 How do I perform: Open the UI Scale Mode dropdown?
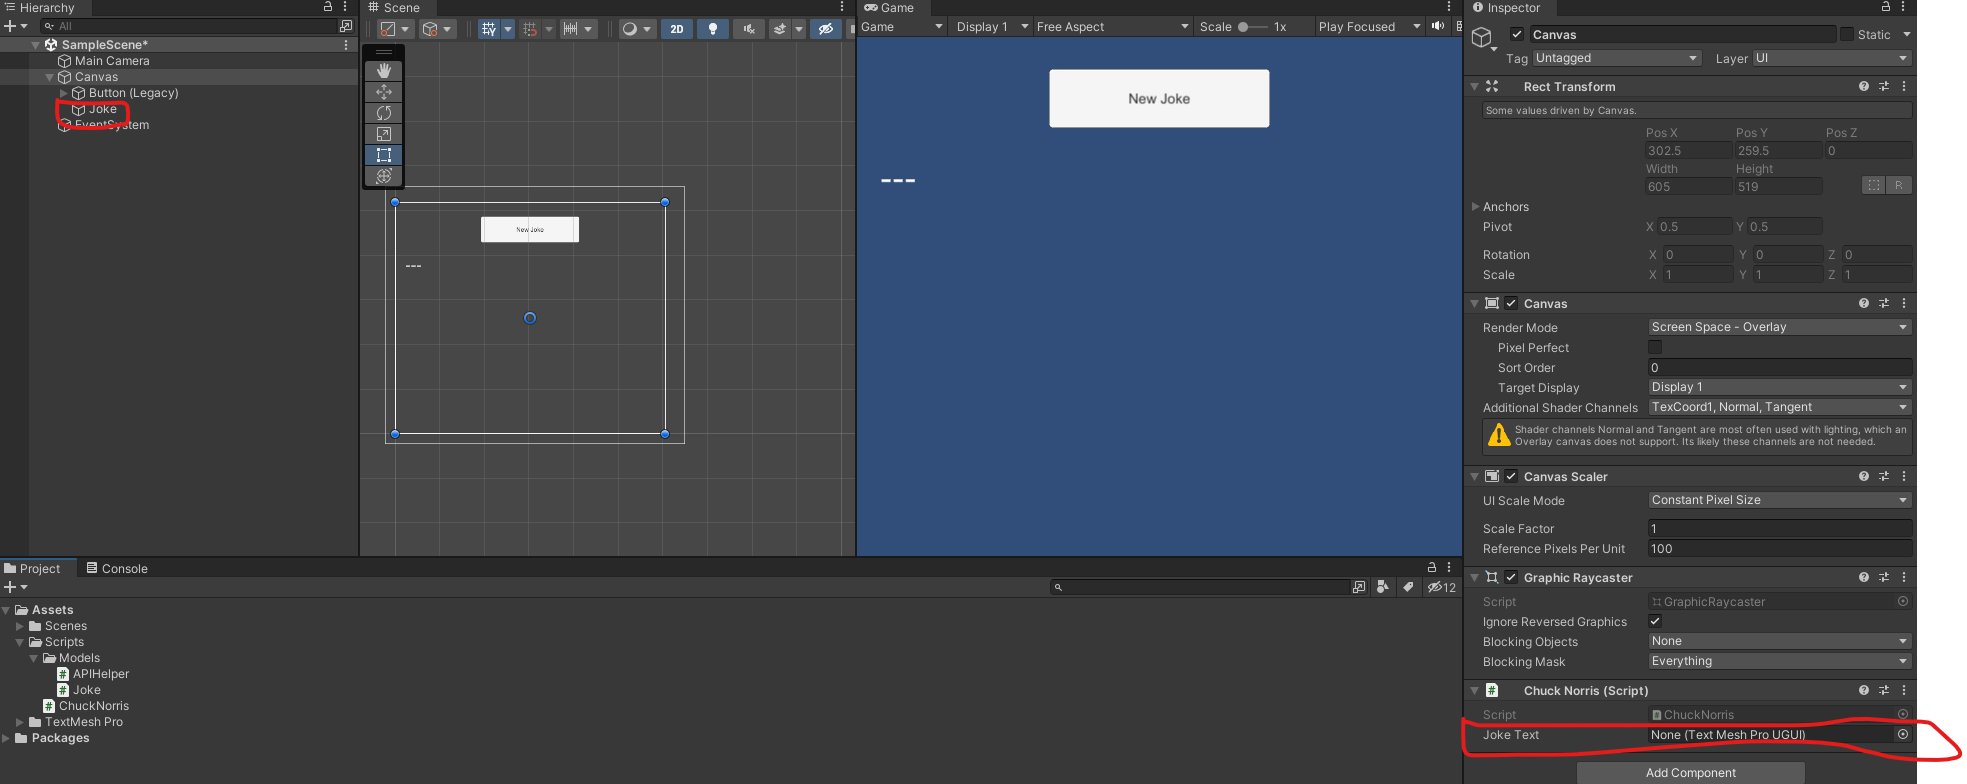pos(1778,501)
